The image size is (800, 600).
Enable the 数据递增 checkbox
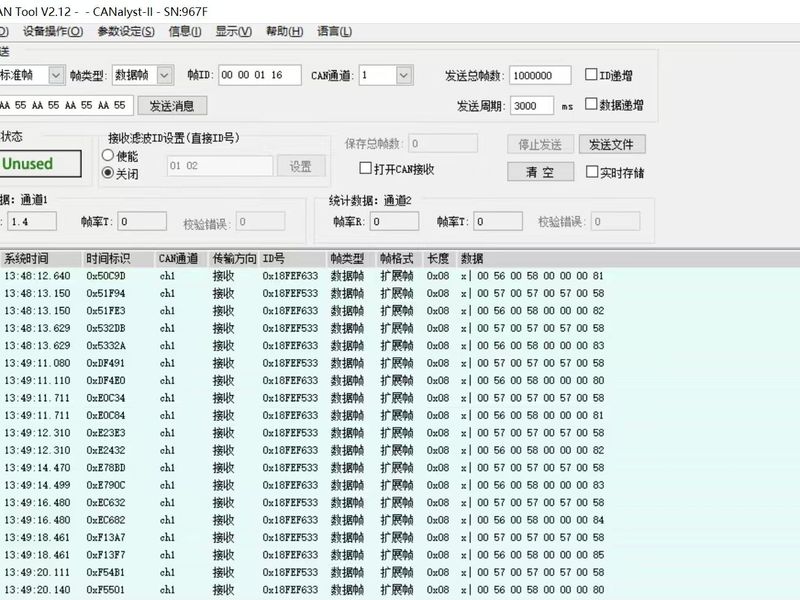[591, 104]
